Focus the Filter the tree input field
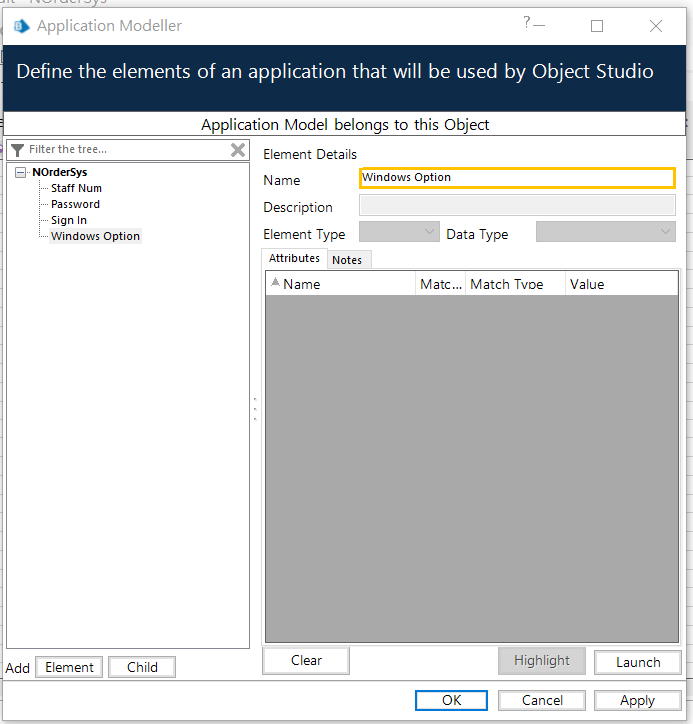The image size is (693, 724). [127, 150]
